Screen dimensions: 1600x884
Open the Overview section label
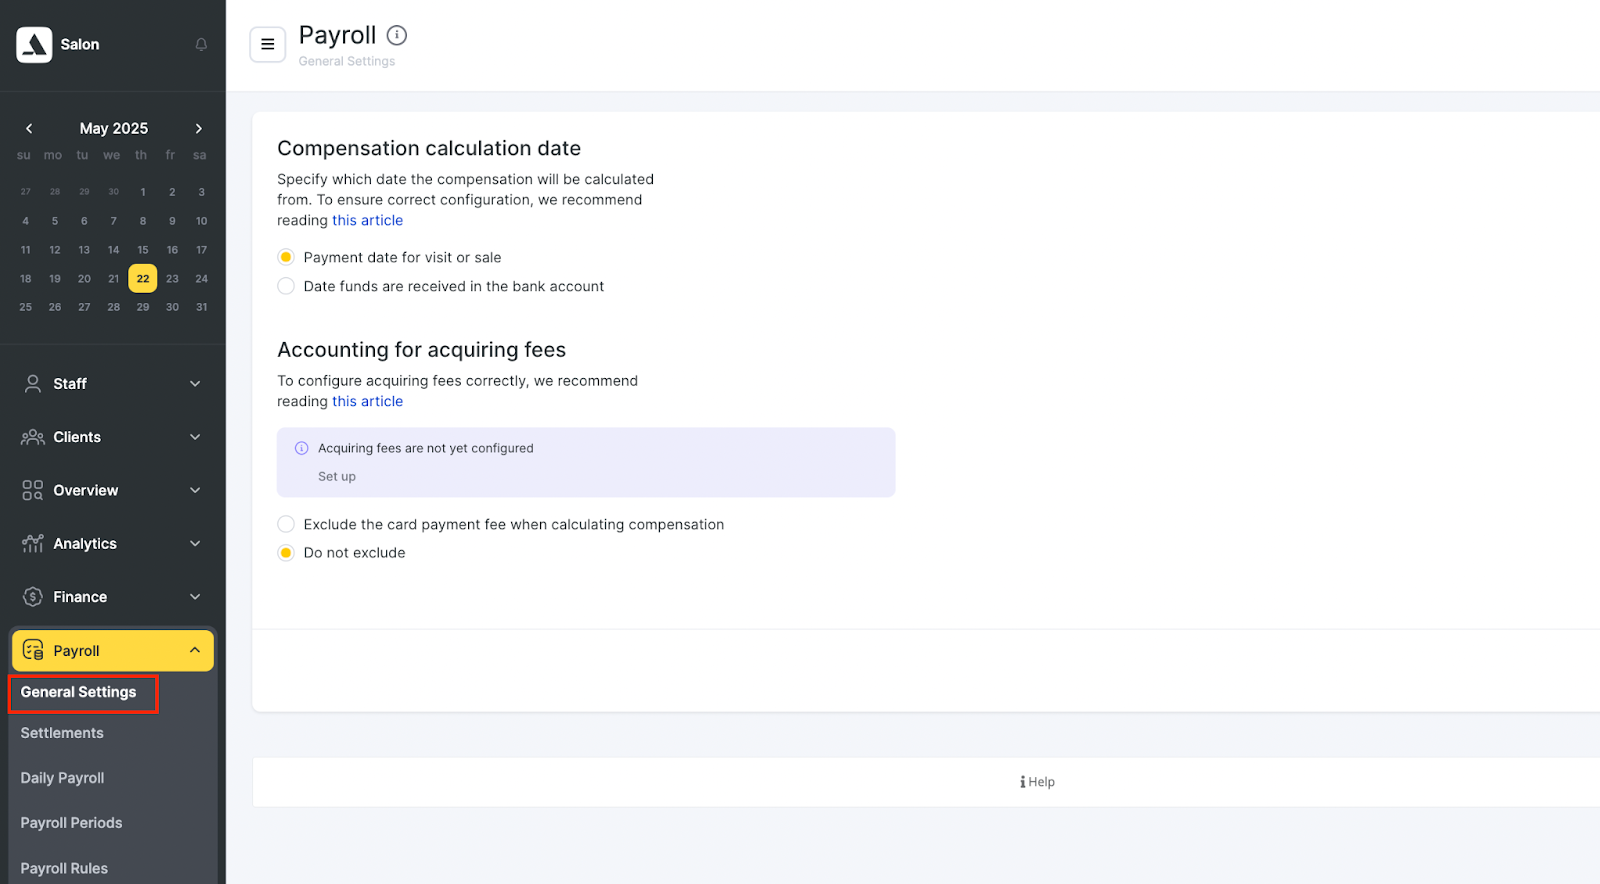(x=86, y=490)
